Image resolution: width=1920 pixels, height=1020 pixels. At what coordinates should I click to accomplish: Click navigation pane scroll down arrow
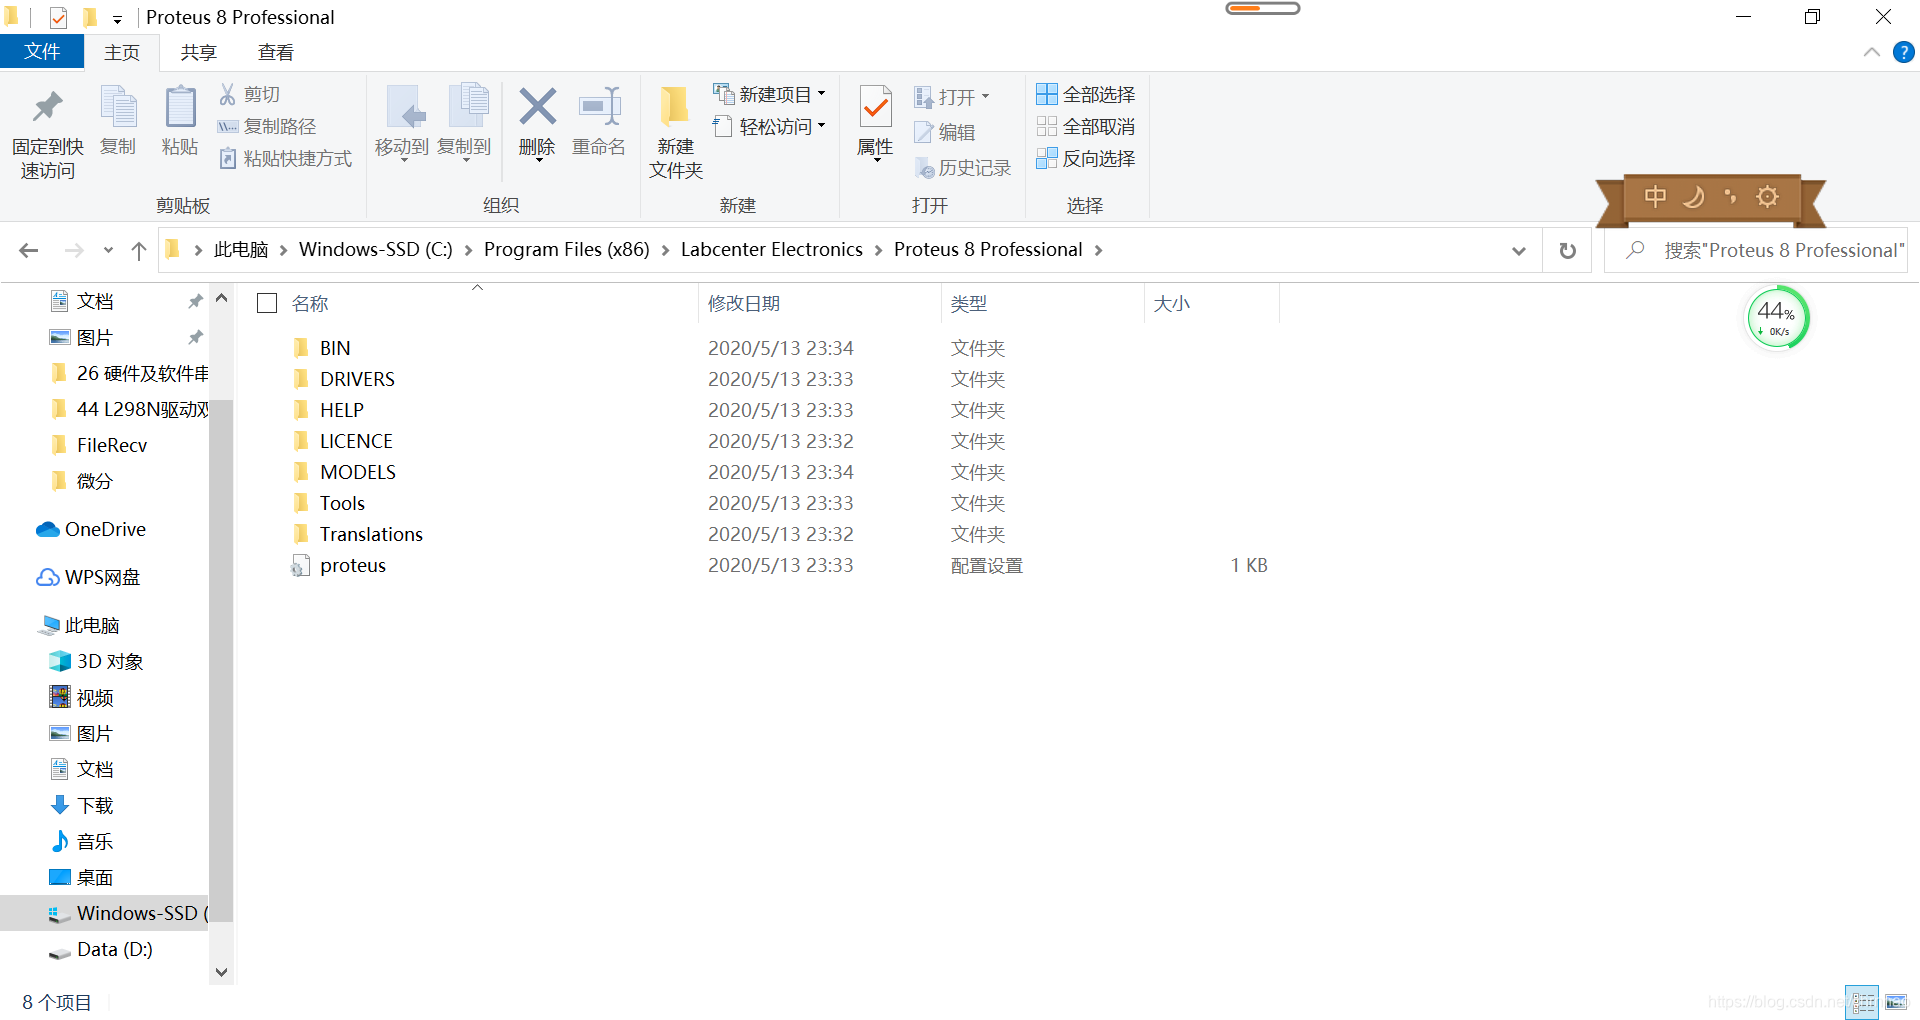tap(221, 972)
